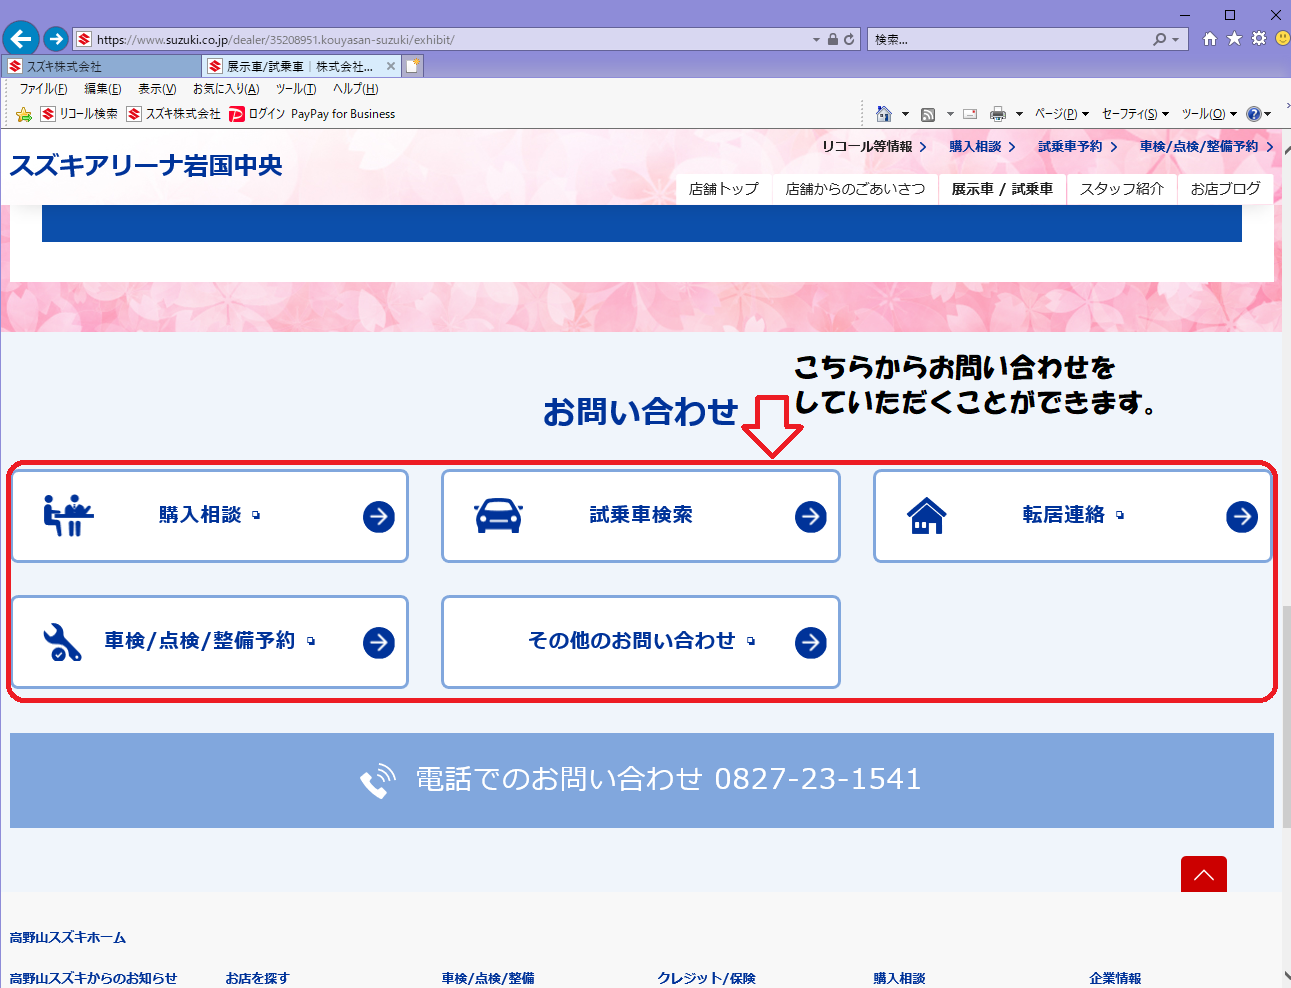This screenshot has width=1291, height=988.
Task: Open the Favorites star icon
Action: [1234, 39]
